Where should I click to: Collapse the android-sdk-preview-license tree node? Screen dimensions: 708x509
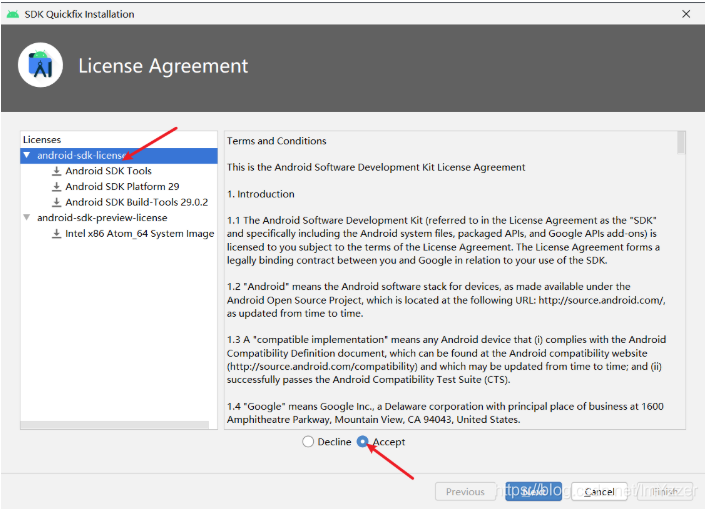pos(27,218)
